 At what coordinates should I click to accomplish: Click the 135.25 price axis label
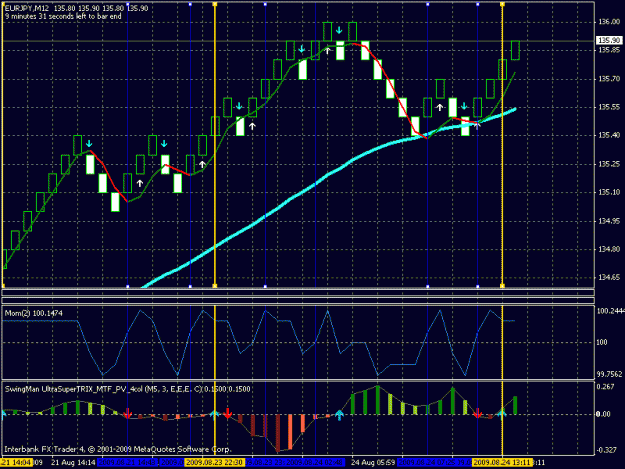609,164
